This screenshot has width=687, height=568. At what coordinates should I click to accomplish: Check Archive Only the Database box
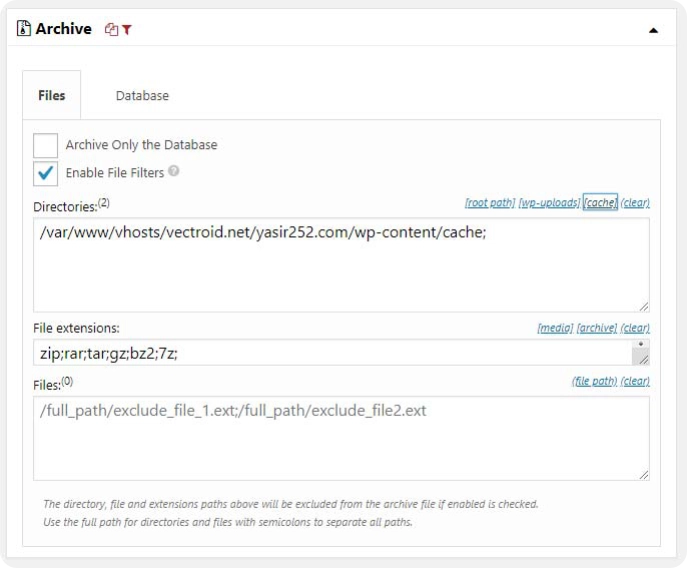(x=46, y=145)
